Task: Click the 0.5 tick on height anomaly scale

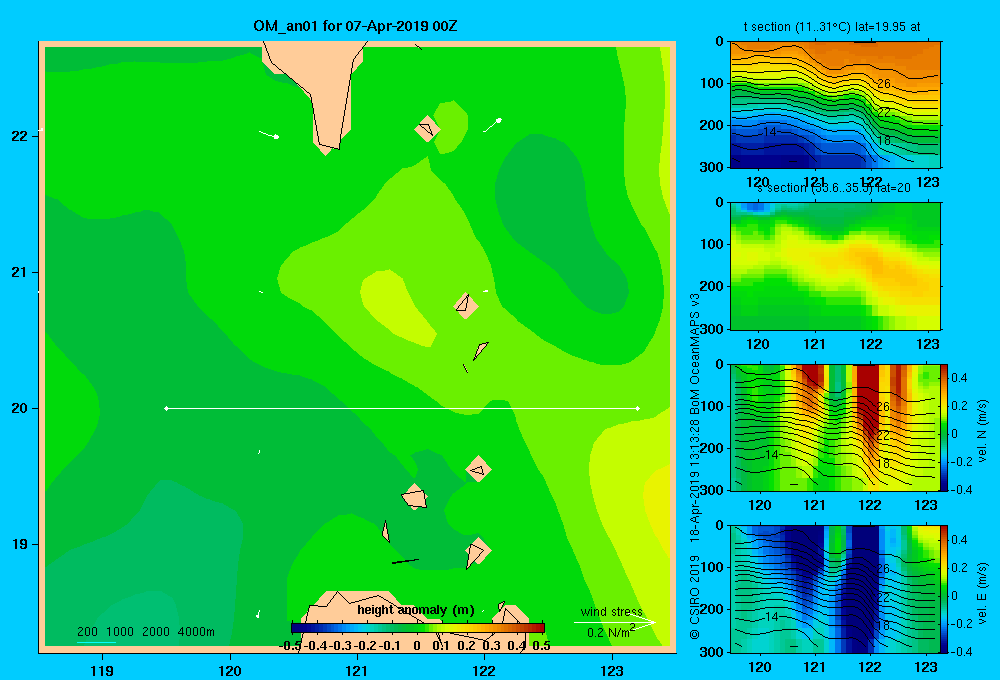Action: pyautogui.click(x=541, y=646)
